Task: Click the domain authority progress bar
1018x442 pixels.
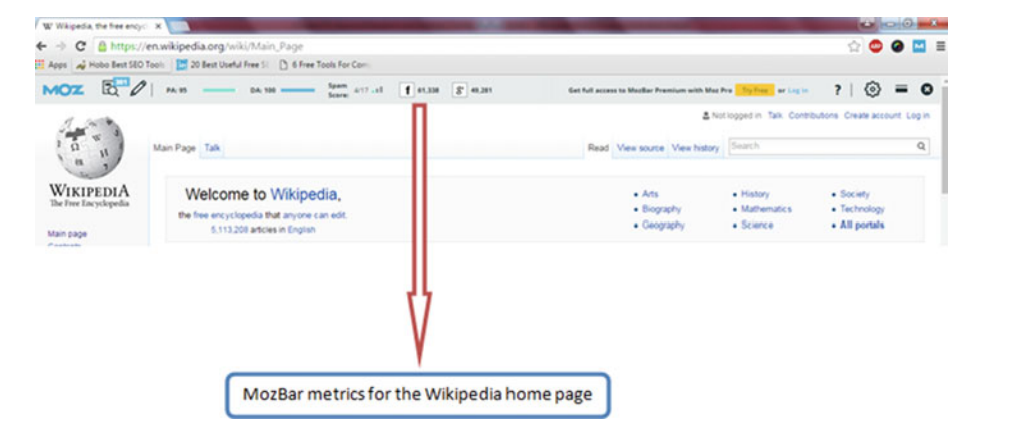Action: pos(298,90)
